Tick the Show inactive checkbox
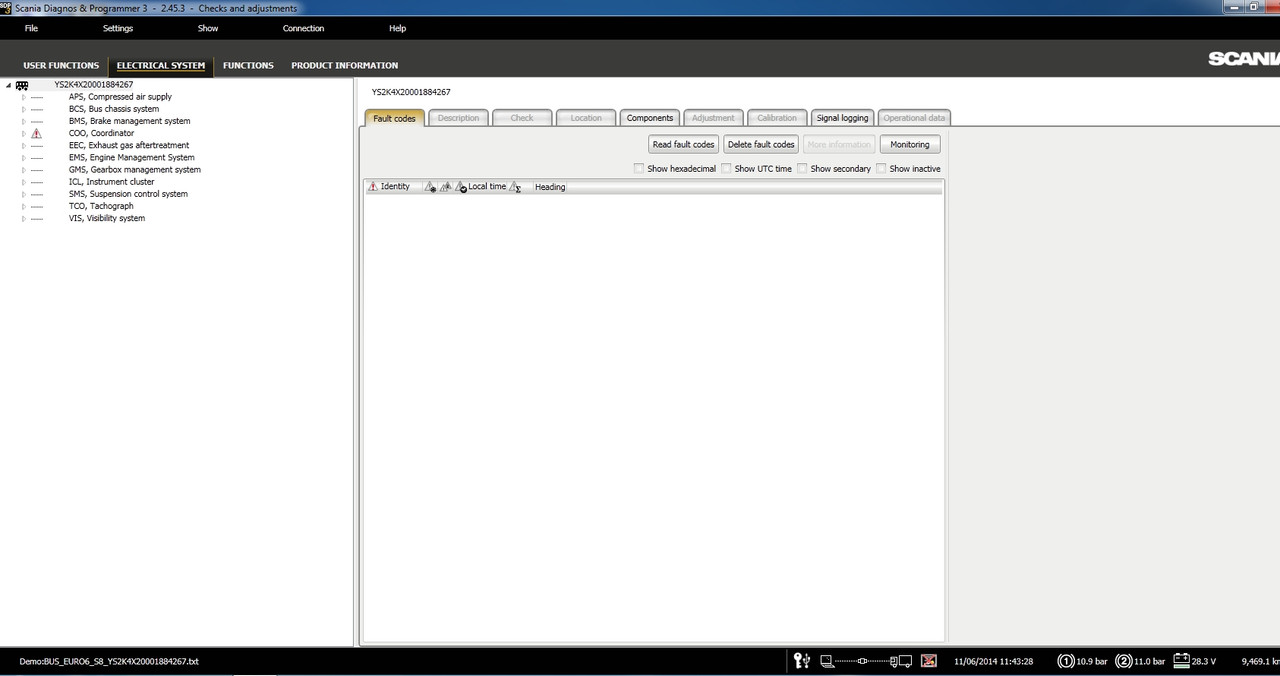1280x676 pixels. click(881, 168)
